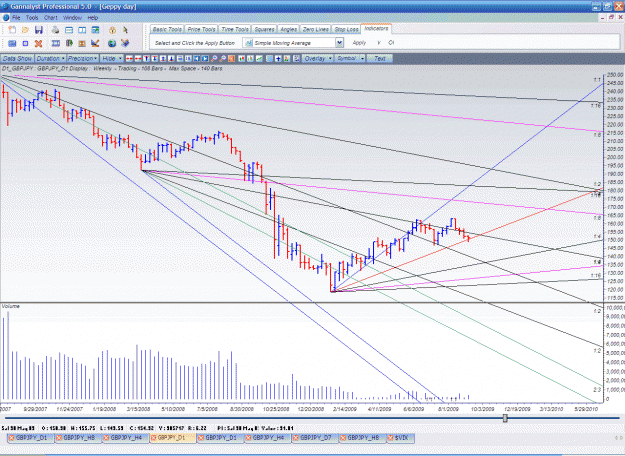Viewport: 625px width, 456px height.
Task: Click the highlighted orange GBPJPY_D1 chart tab
Action: point(173,438)
